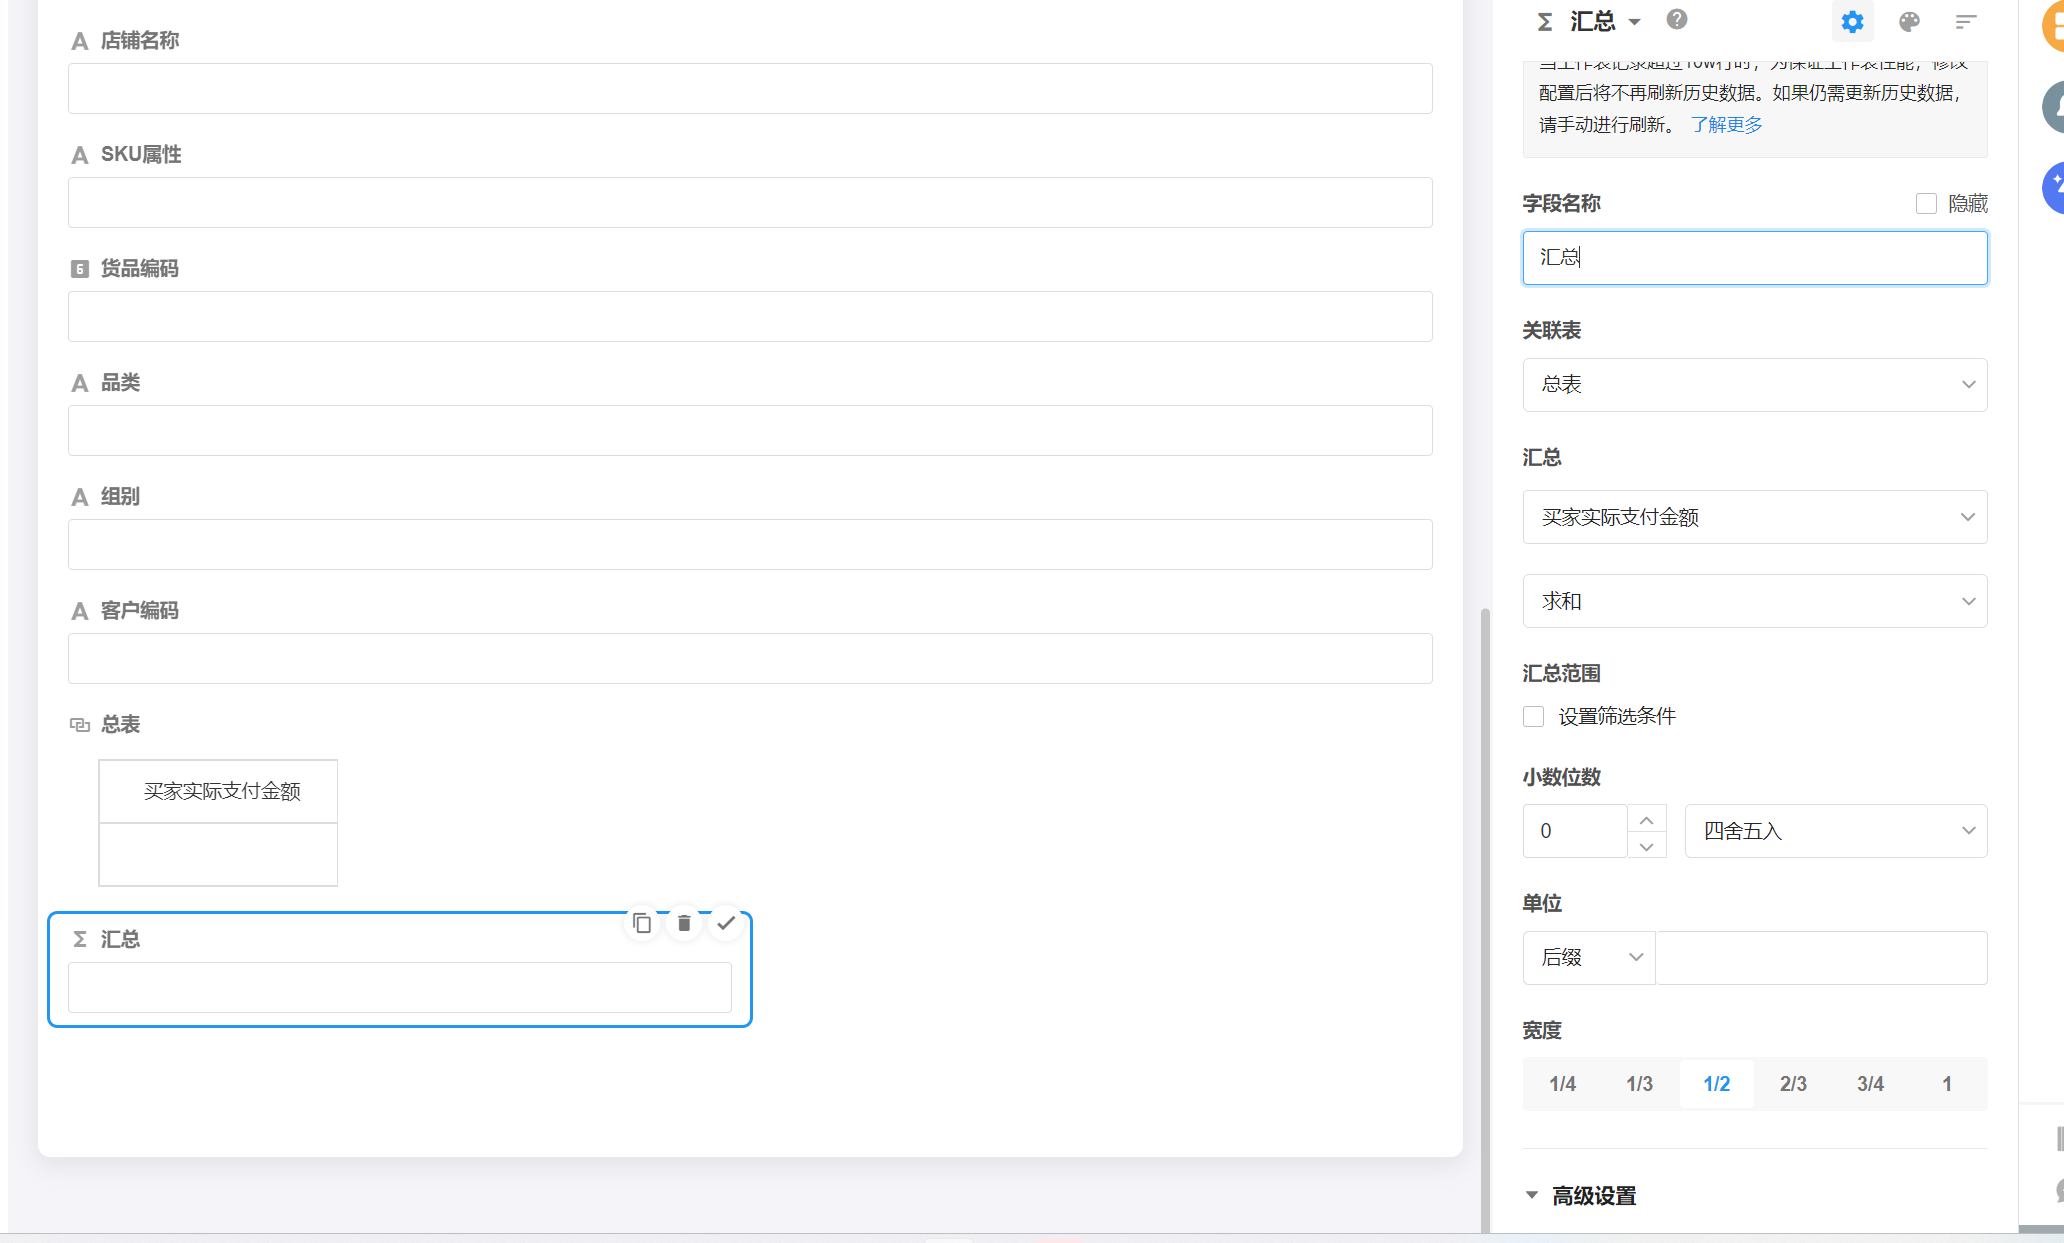Screen dimensions: 2064x1243
Task: Check the 设置筛选条件 checkbox
Action: point(1534,716)
